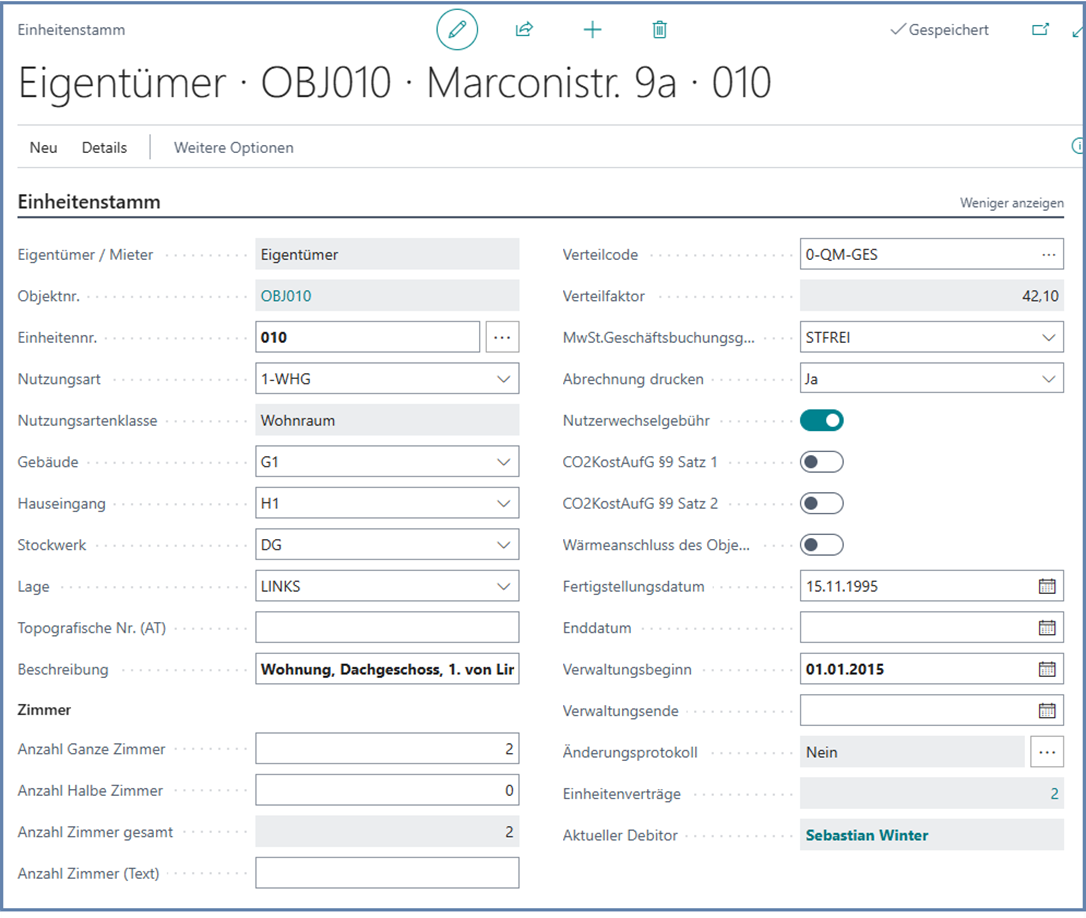This screenshot has width=1086, height=918.
Task: Click the share icon in header
Action: coord(524,30)
